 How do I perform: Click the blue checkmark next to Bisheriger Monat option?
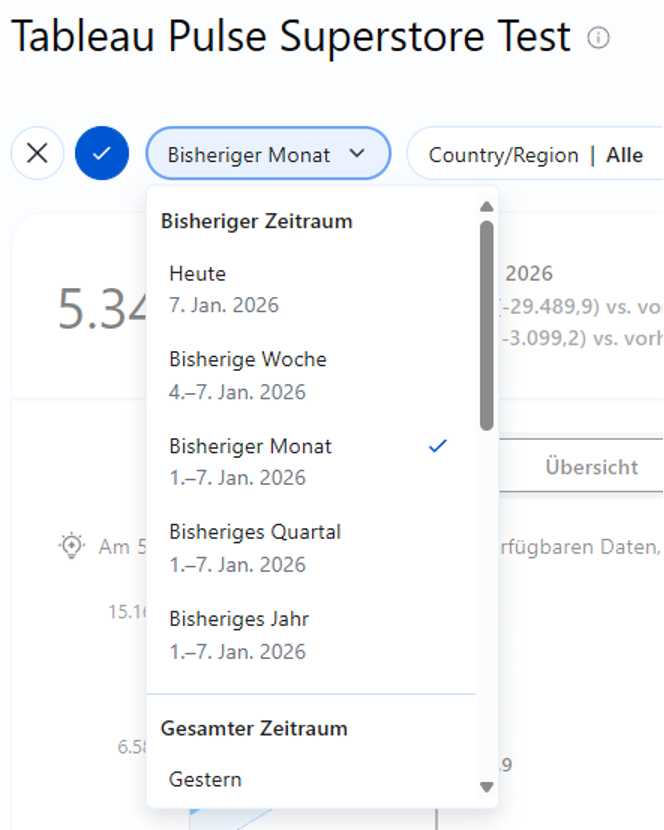click(437, 446)
